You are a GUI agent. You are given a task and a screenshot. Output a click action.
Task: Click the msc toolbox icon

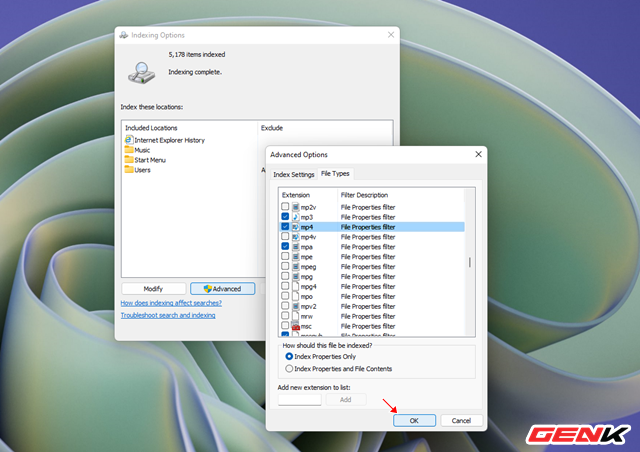(x=296, y=326)
